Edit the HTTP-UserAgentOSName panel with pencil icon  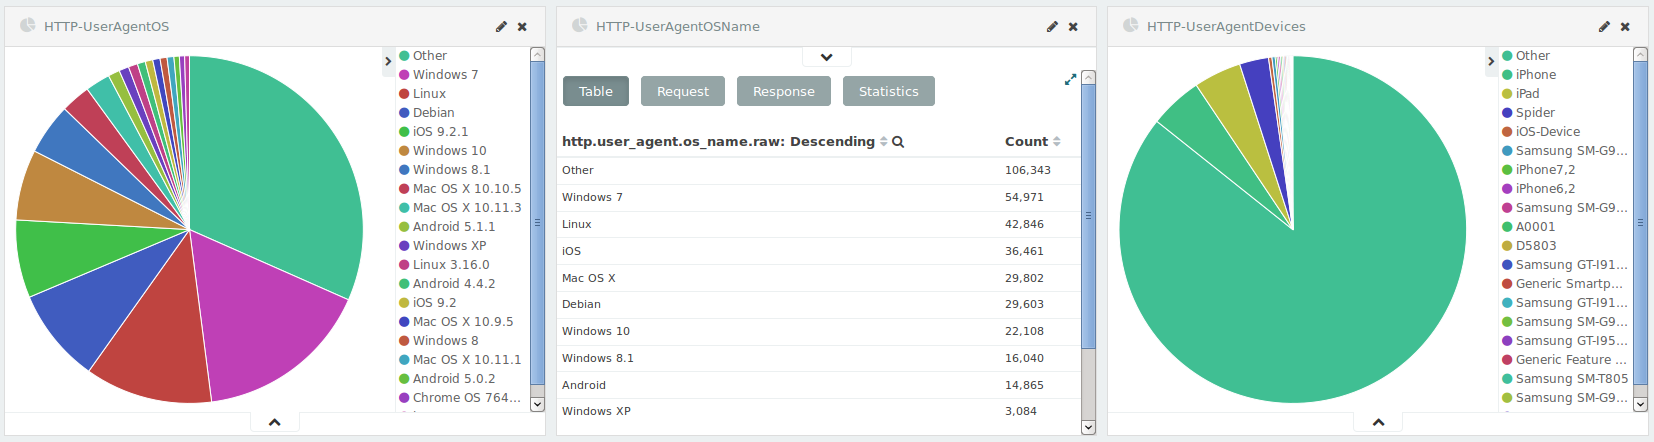coord(1052,27)
